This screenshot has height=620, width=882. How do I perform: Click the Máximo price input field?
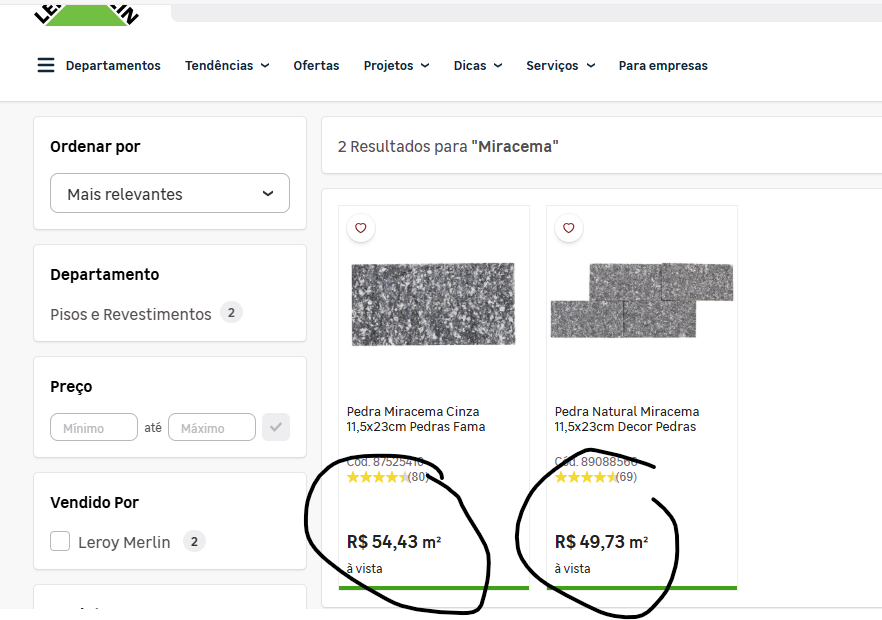[212, 428]
